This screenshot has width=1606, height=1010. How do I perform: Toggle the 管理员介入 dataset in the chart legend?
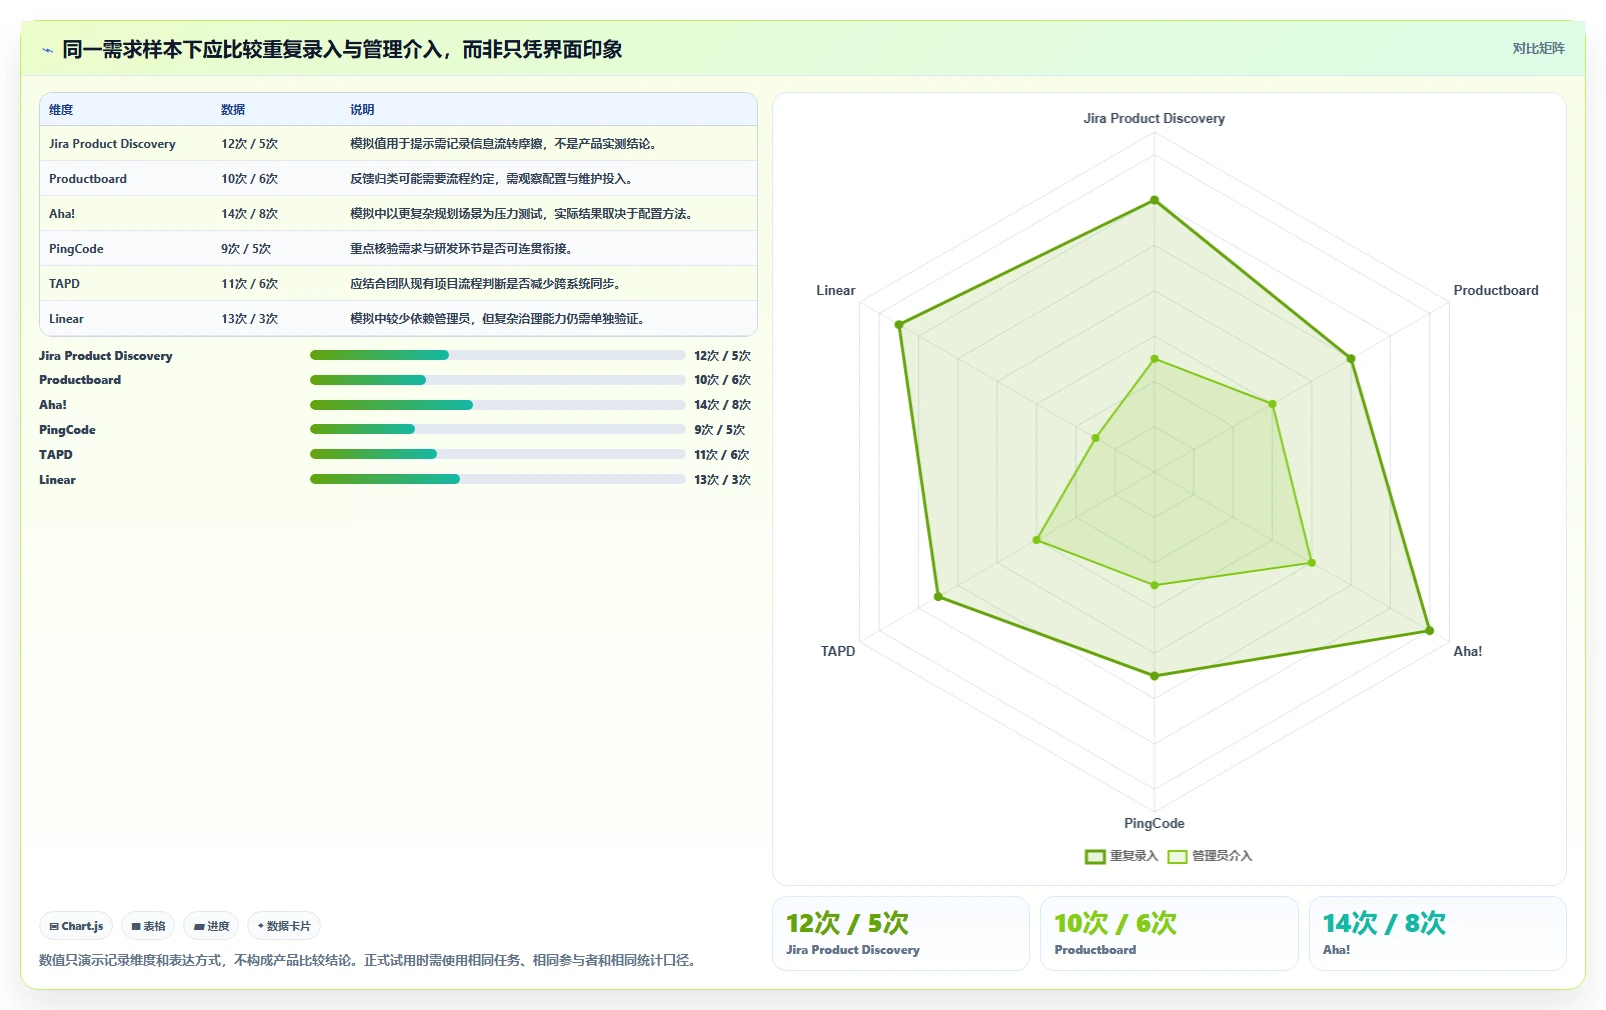(1210, 856)
